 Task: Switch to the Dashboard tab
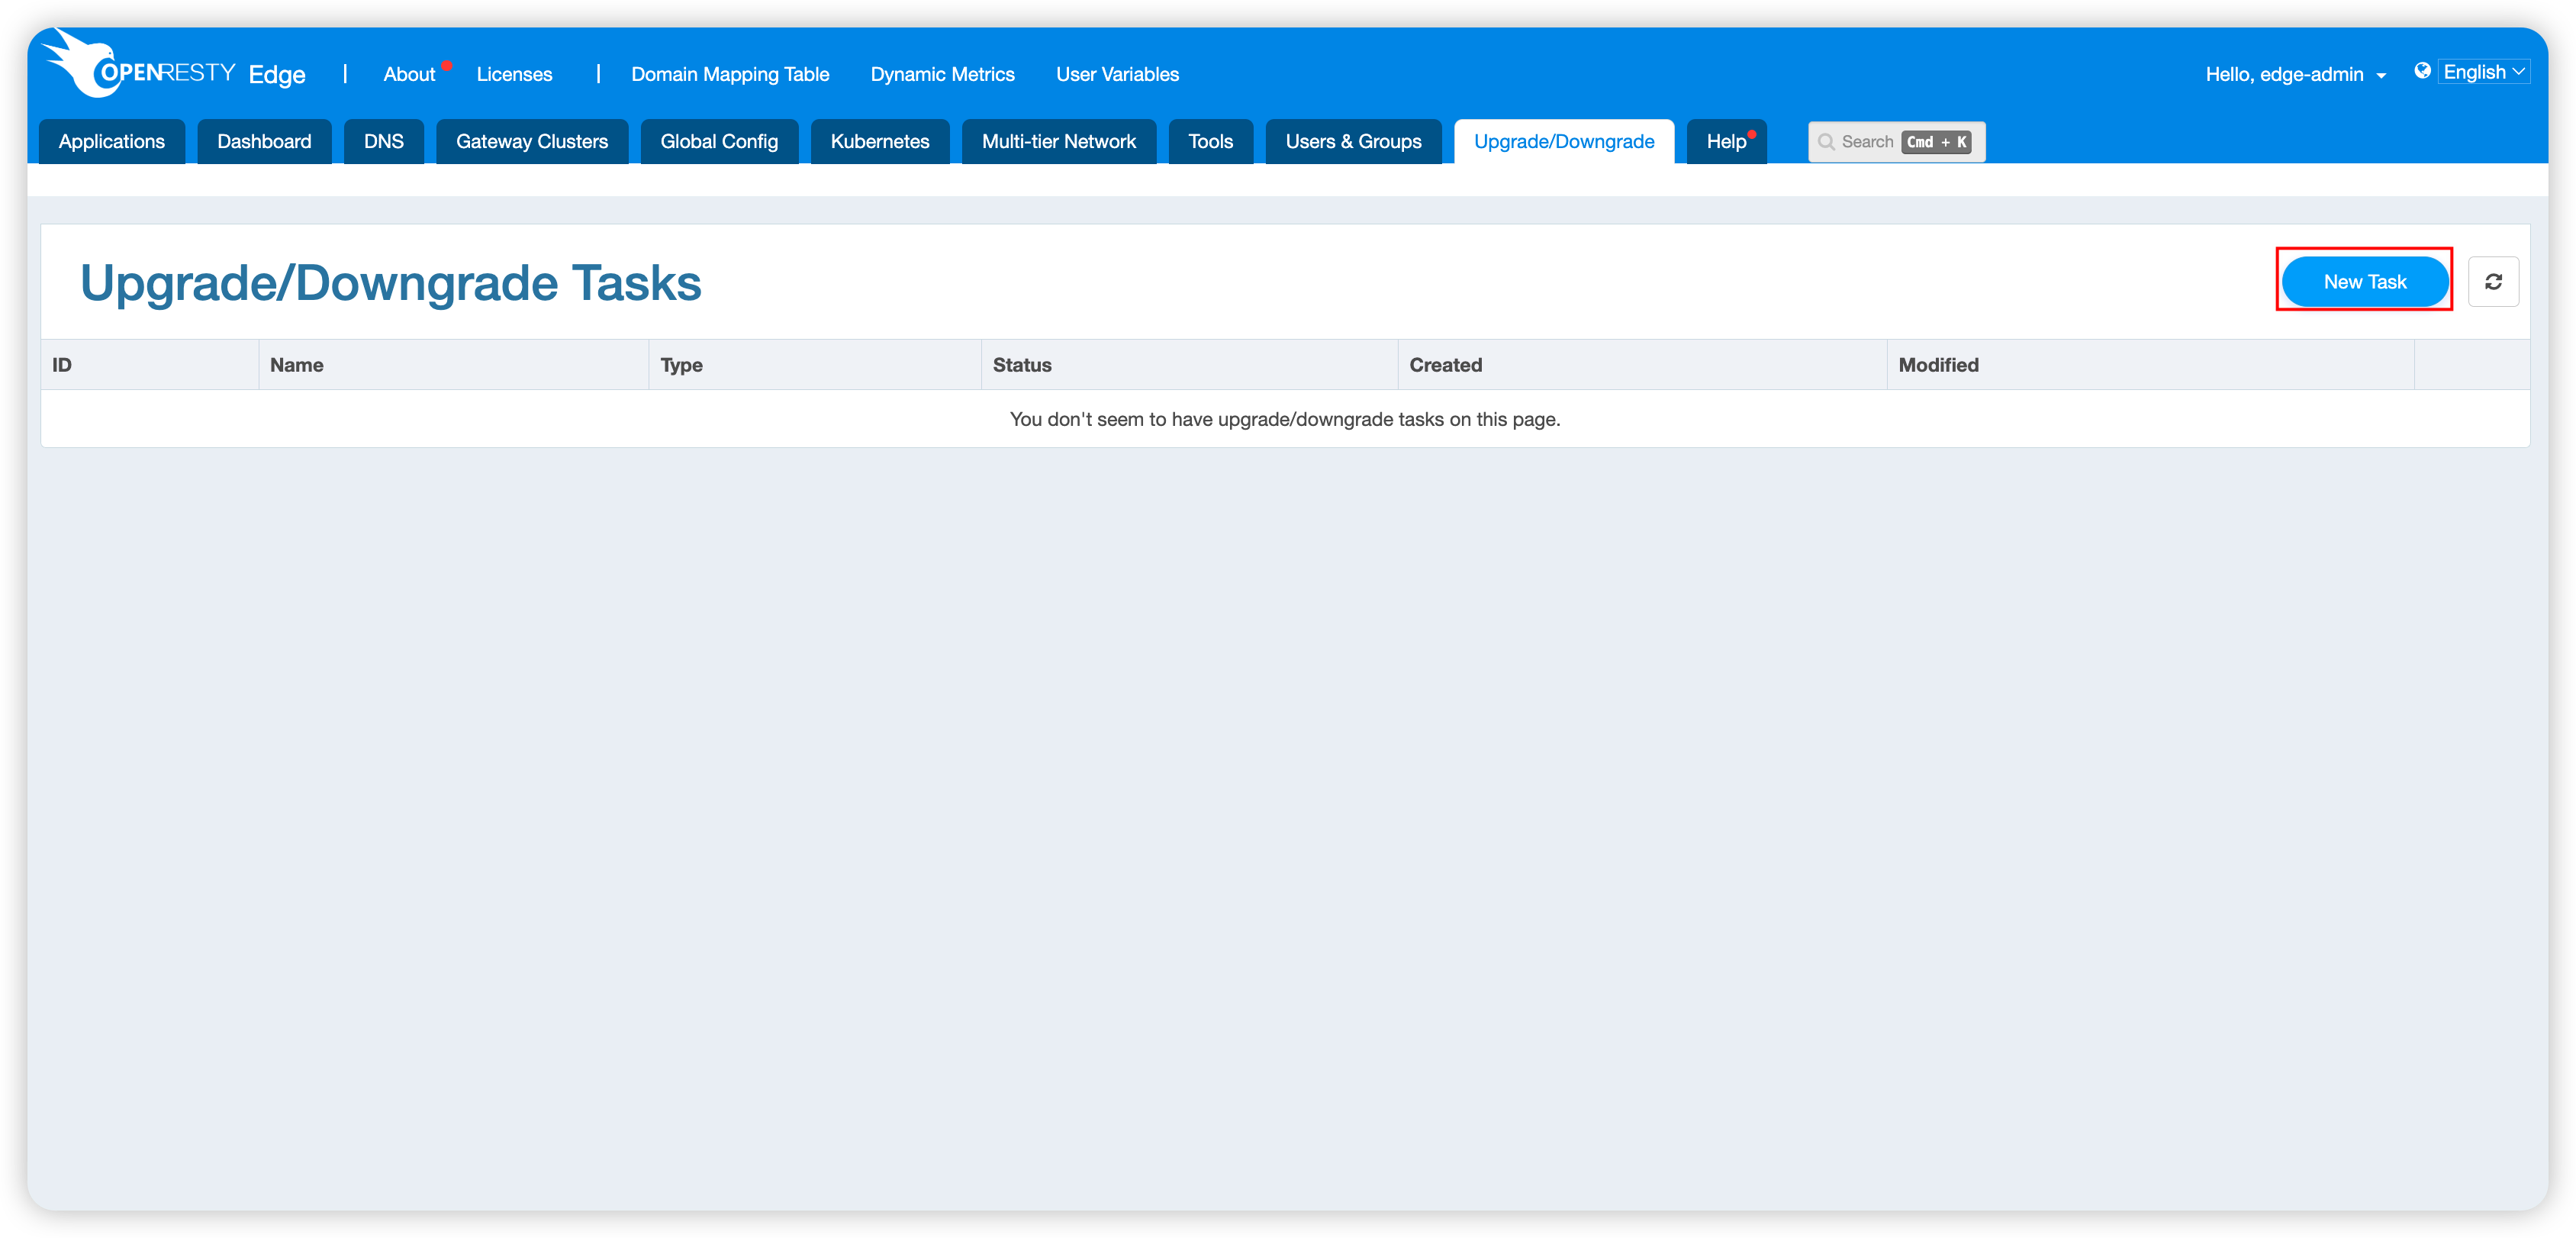(264, 142)
